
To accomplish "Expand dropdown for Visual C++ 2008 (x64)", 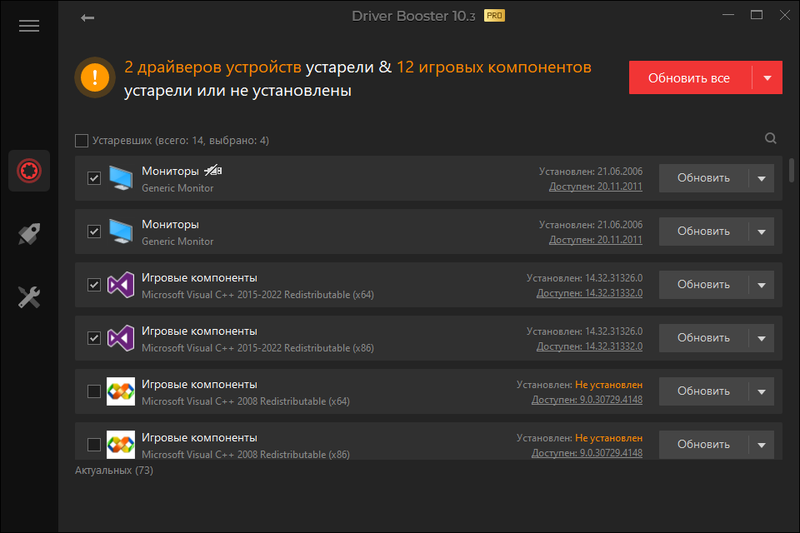I will [762, 391].
